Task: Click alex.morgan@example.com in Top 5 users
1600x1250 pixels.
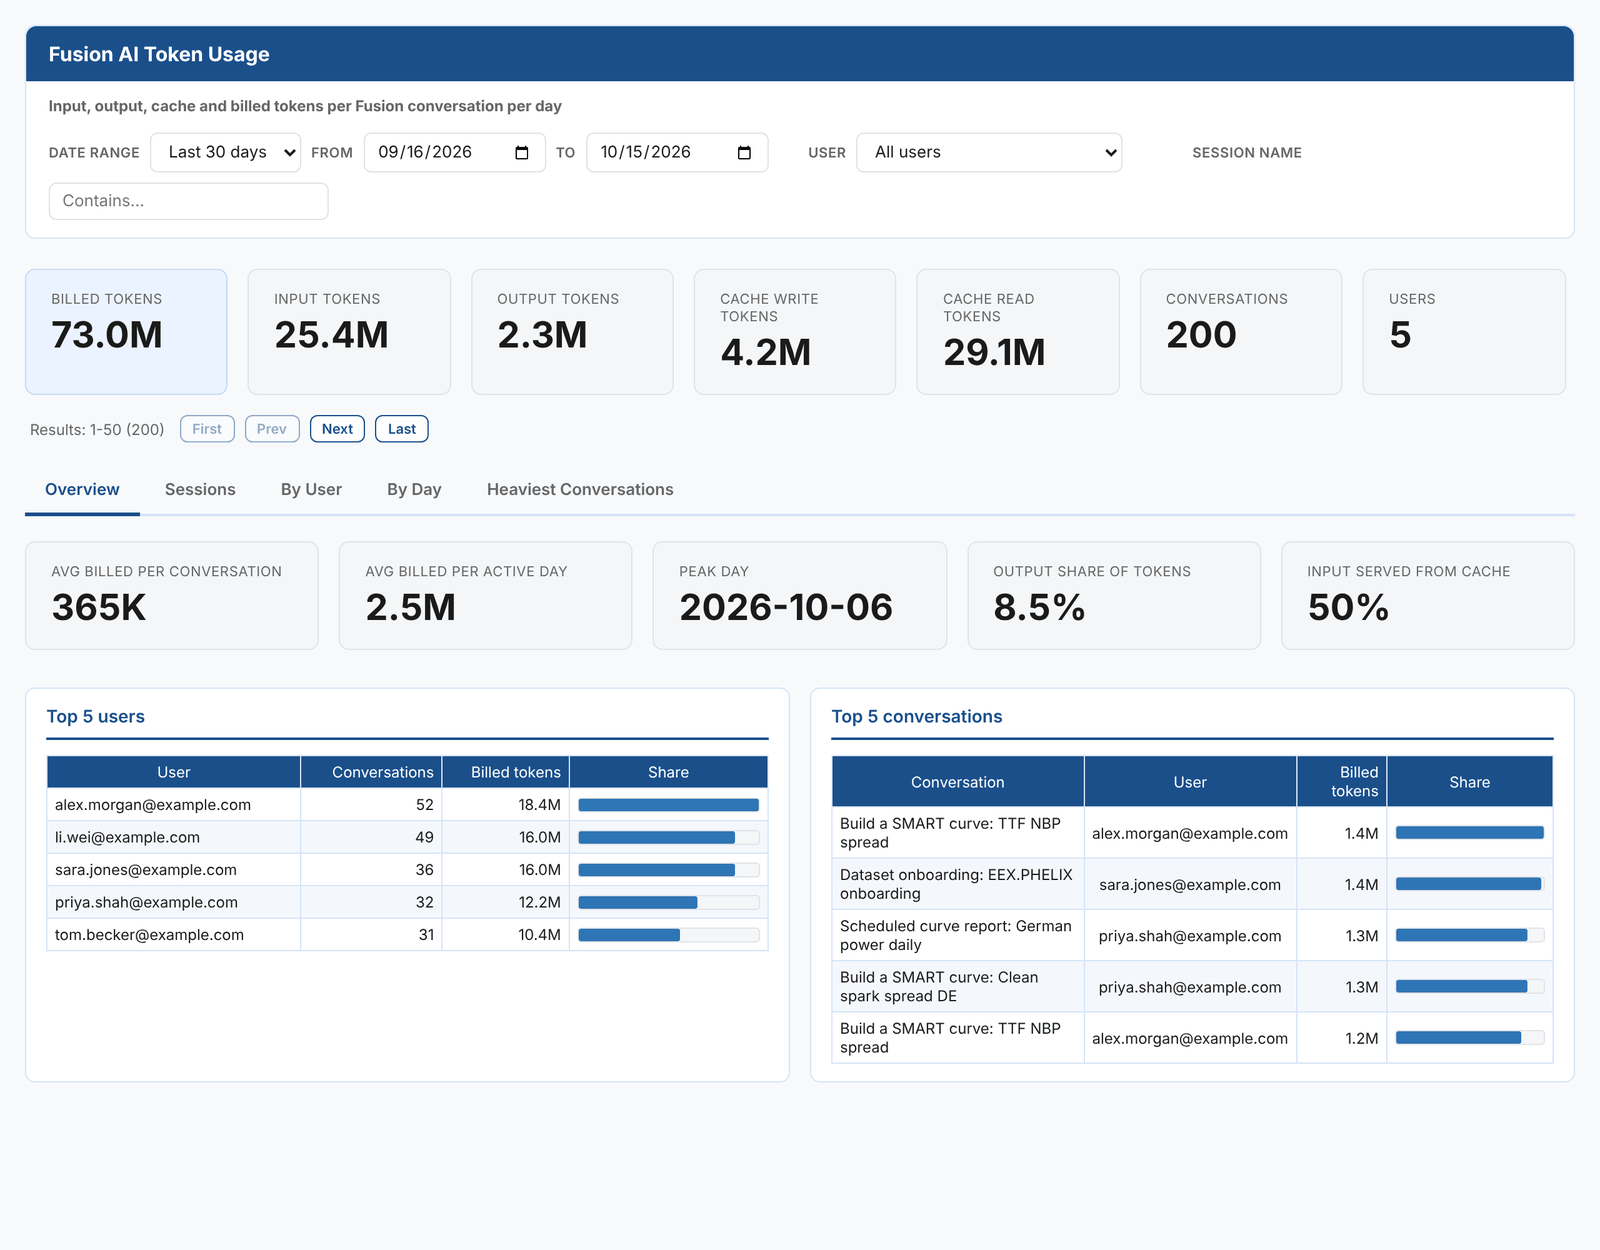Action: [x=153, y=805]
